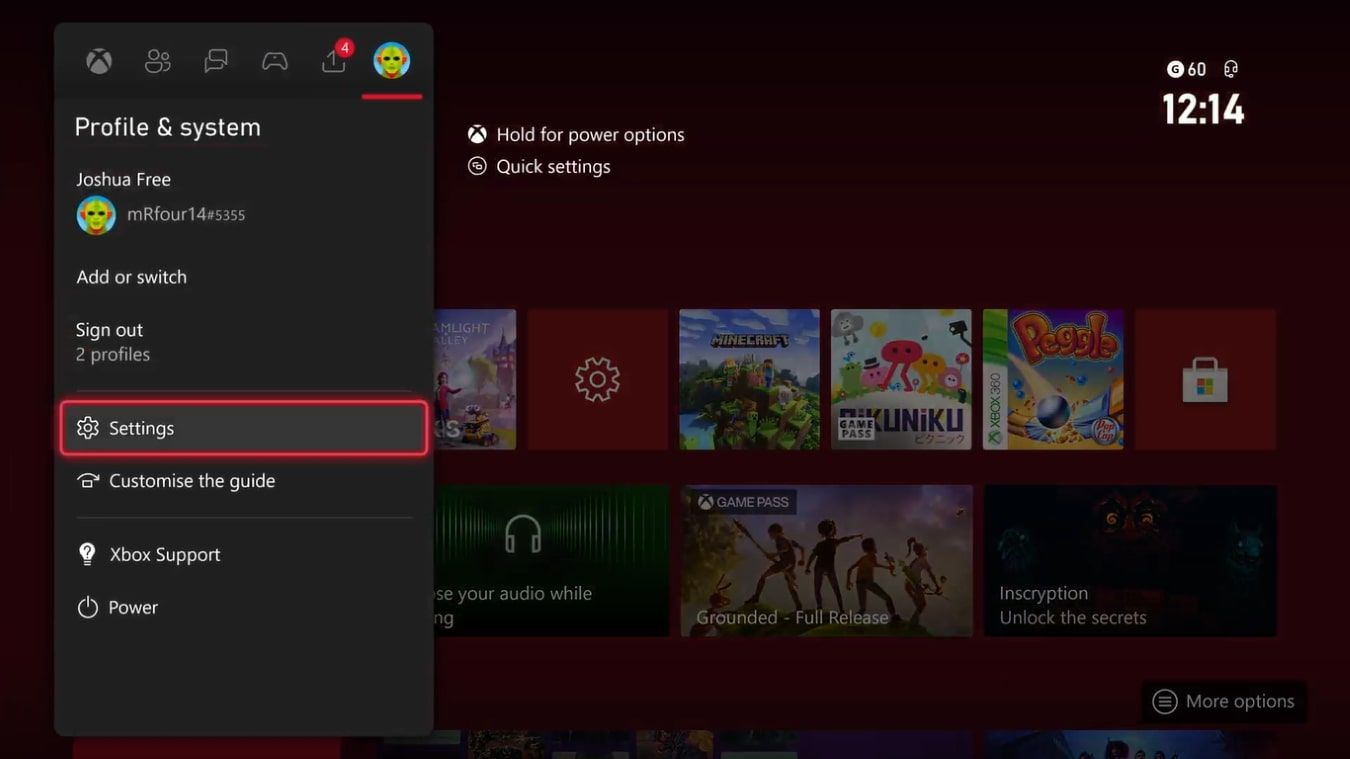Click the Hold for power options hint
Viewport: 1350px width, 759px height.
point(576,134)
